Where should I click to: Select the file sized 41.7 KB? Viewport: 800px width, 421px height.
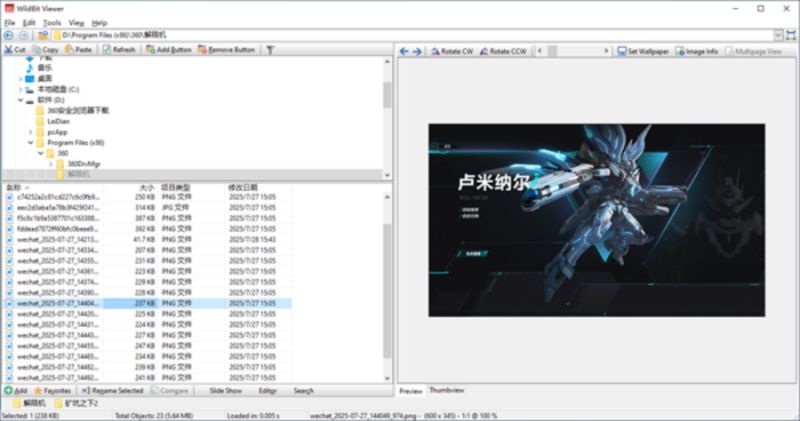click(148, 239)
